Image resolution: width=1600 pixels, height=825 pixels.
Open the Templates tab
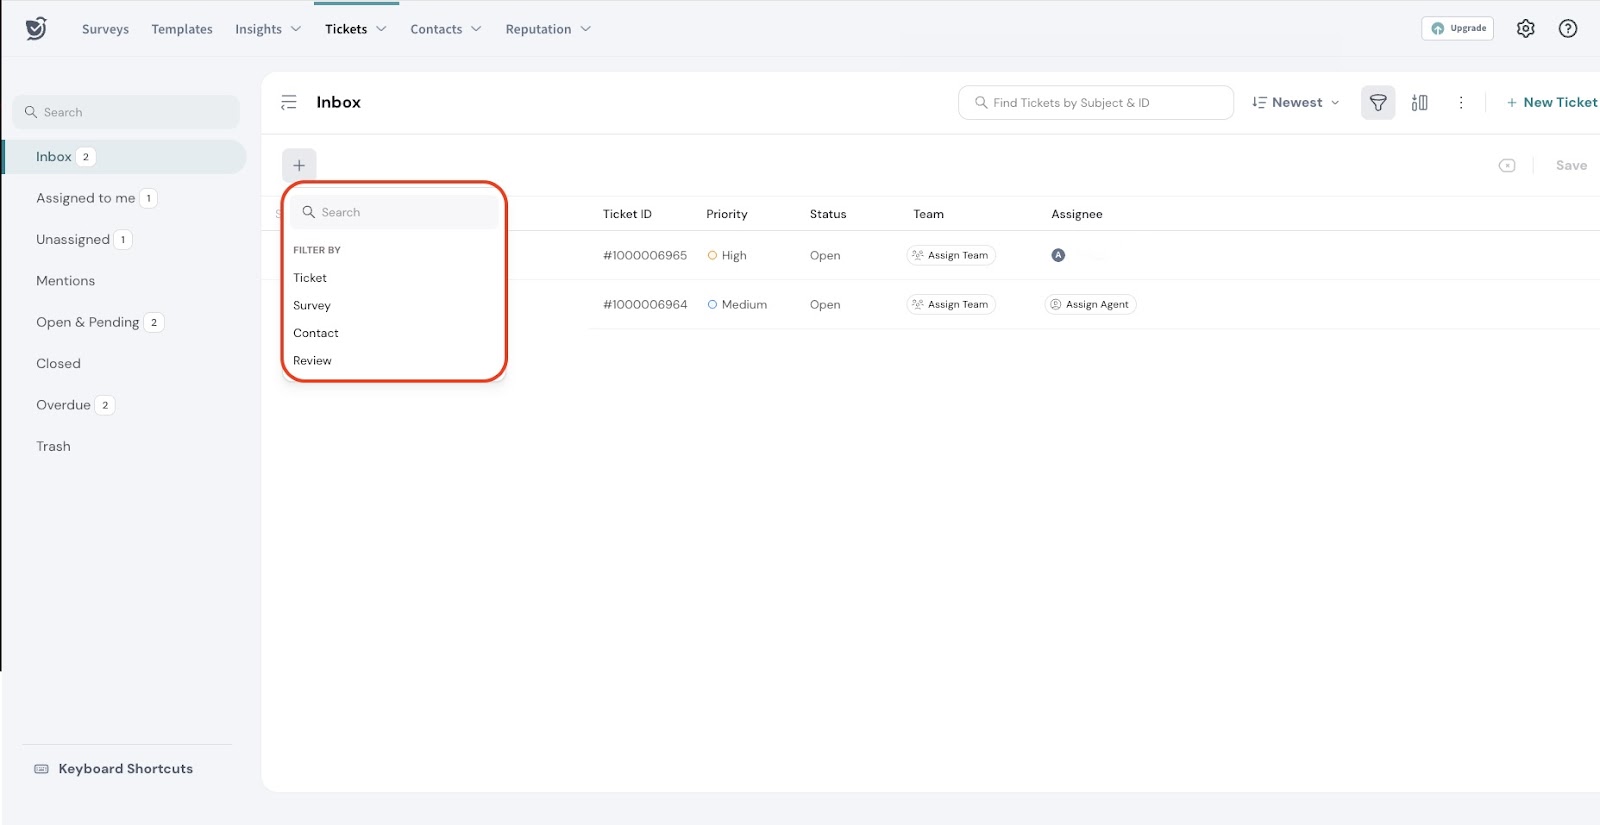182,29
